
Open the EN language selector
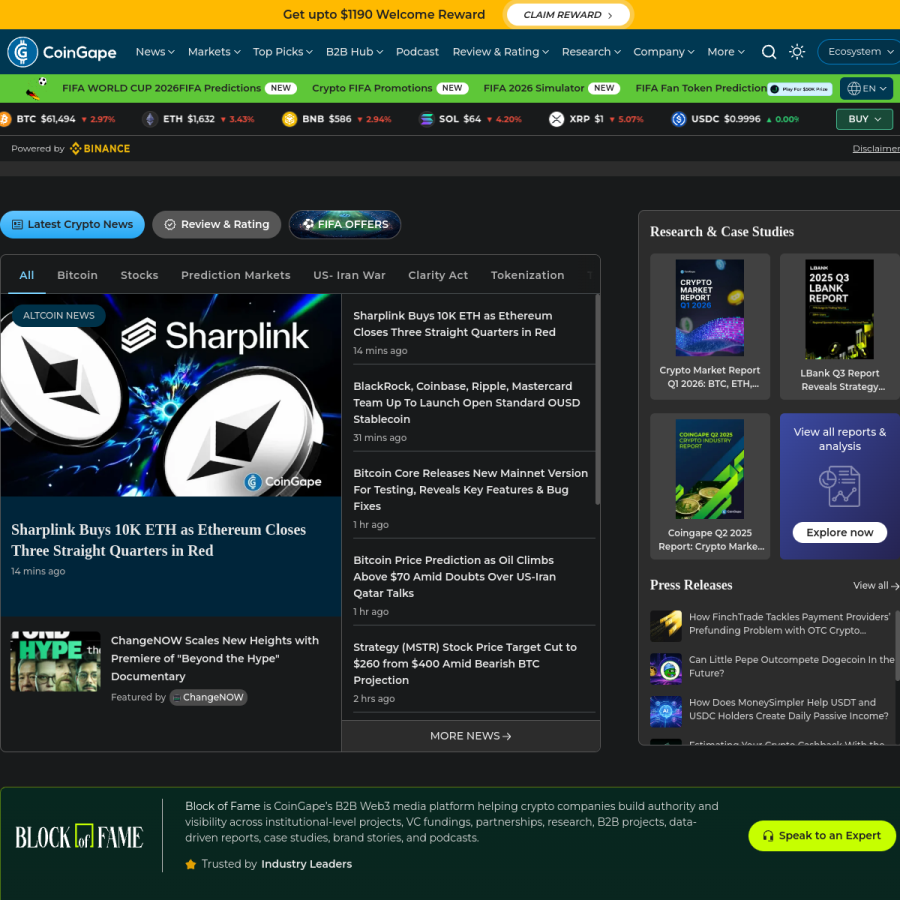tap(867, 88)
